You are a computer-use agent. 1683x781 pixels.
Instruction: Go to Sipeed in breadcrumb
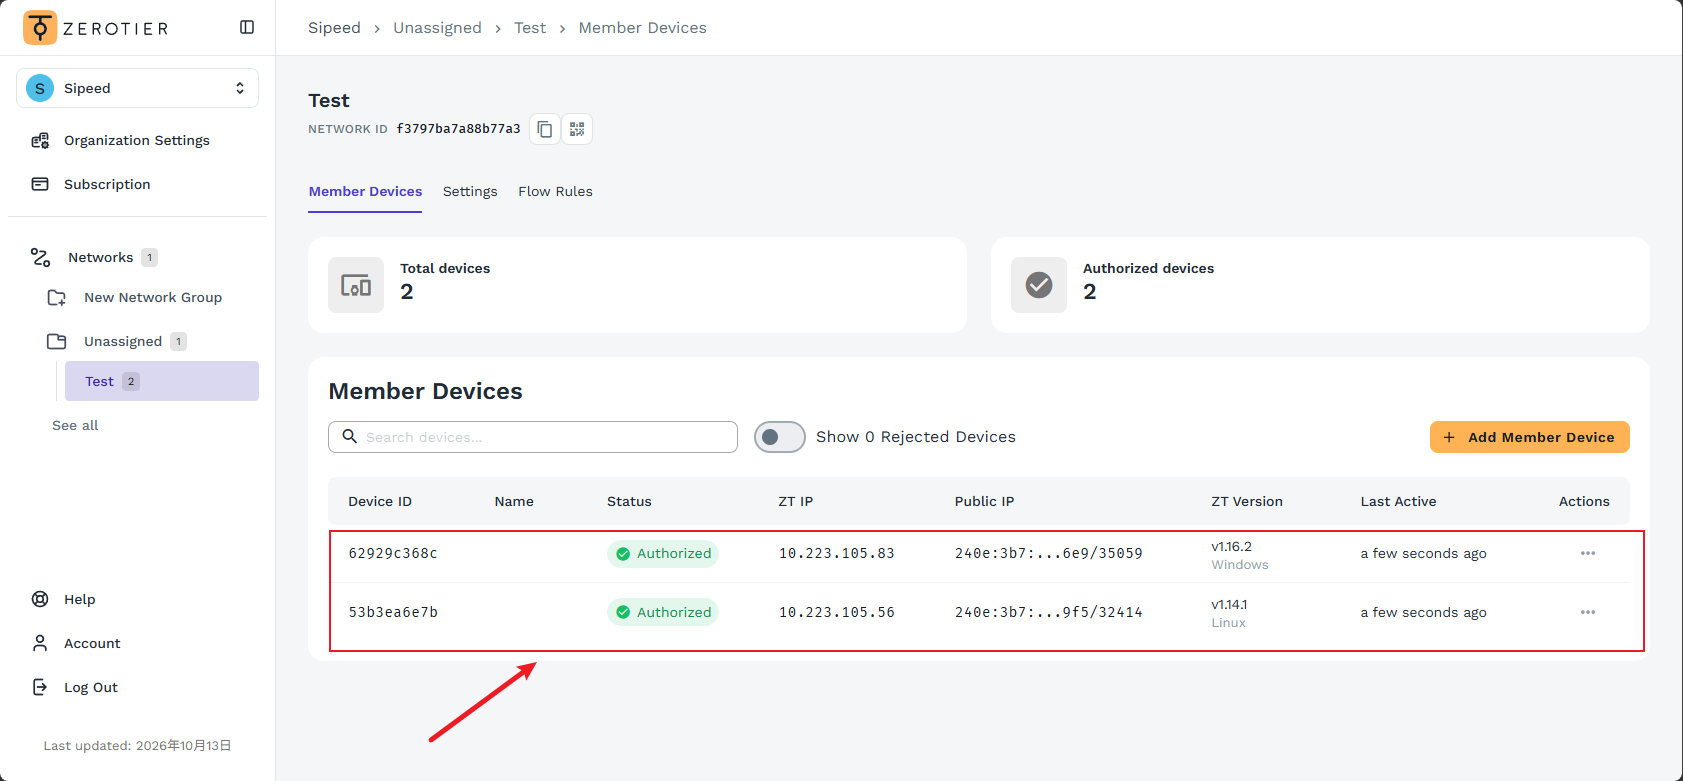334,28
